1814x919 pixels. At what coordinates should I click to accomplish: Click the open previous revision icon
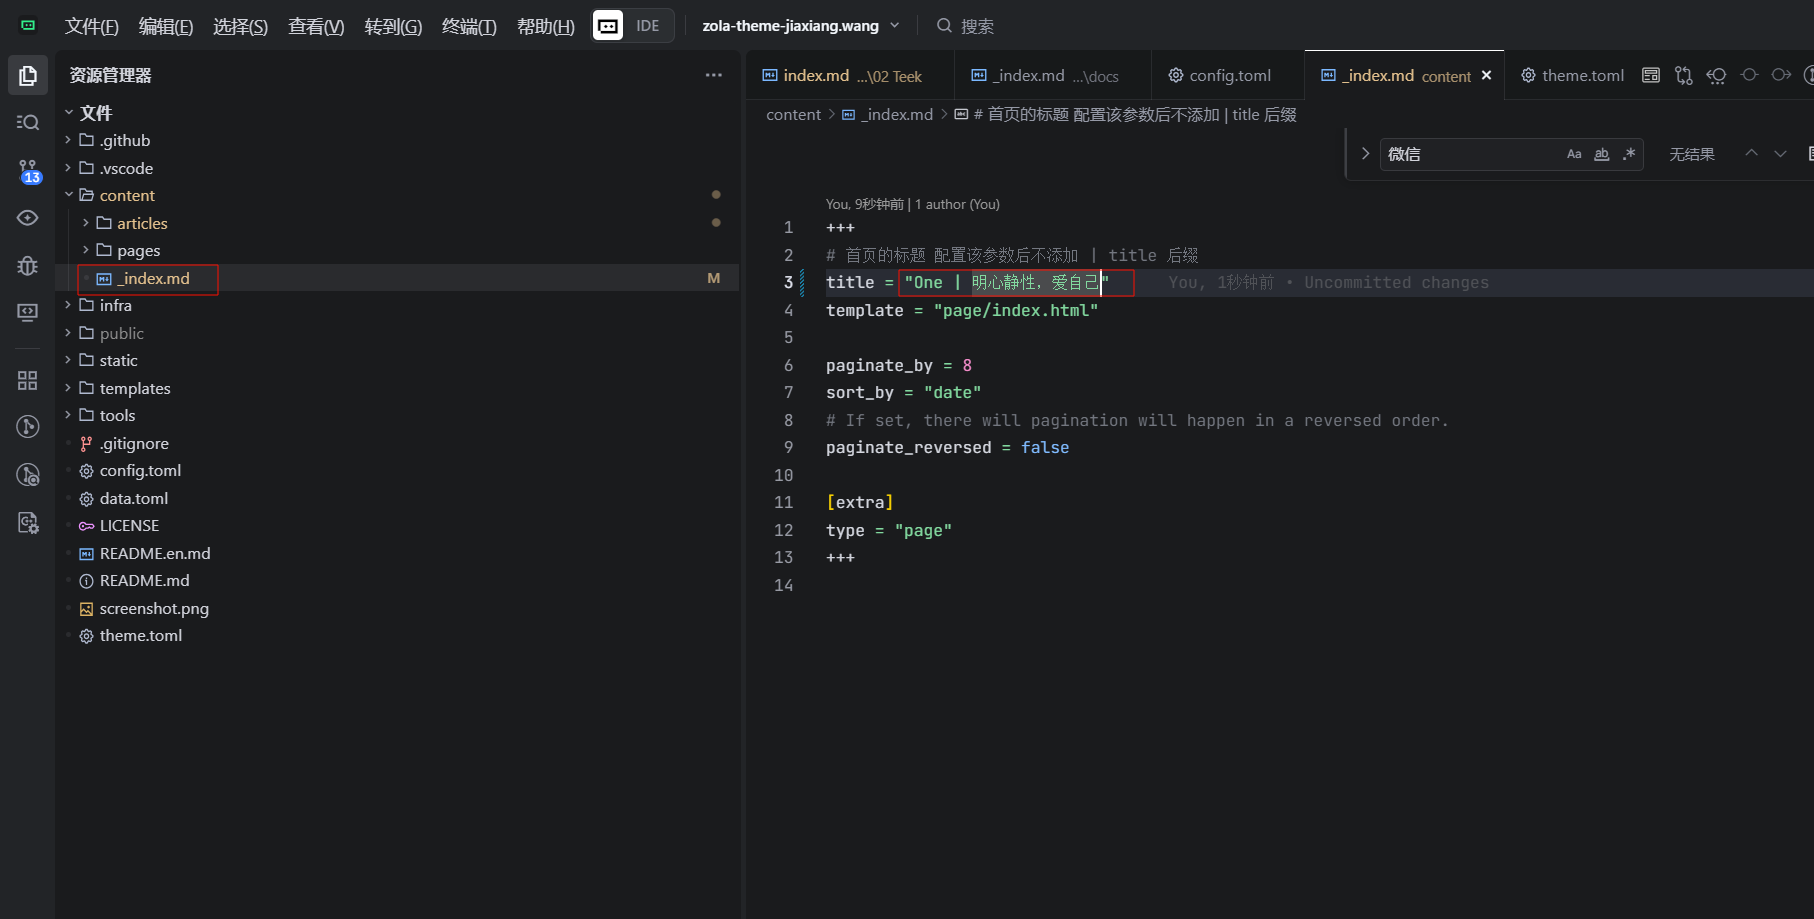click(1716, 75)
